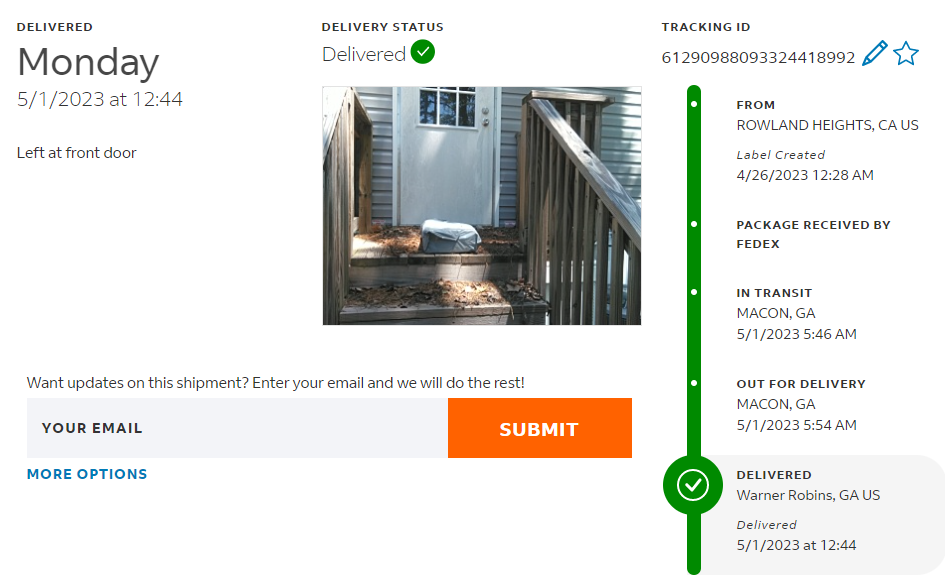Image resolution: width=945 pixels, height=581 pixels.
Task: Click the Left at front door note
Action: (x=77, y=153)
